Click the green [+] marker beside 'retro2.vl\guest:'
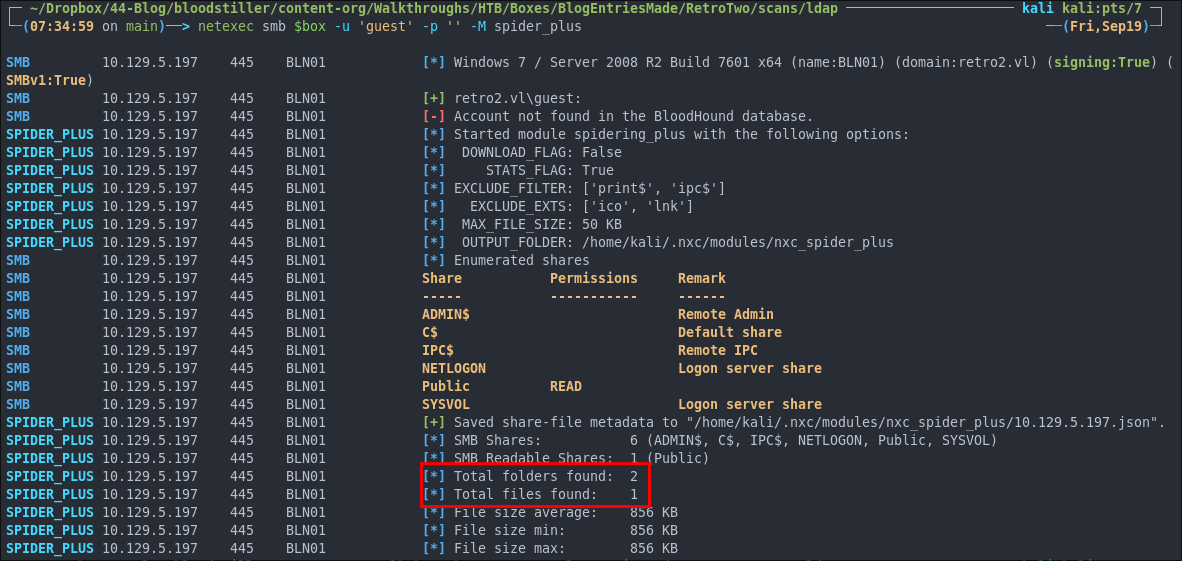The image size is (1182, 561). click(434, 98)
